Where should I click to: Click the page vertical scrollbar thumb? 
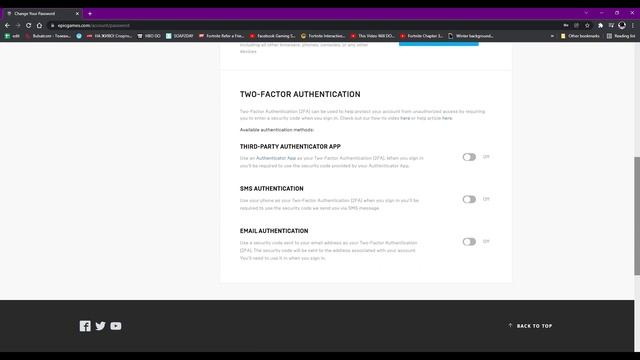(637, 216)
